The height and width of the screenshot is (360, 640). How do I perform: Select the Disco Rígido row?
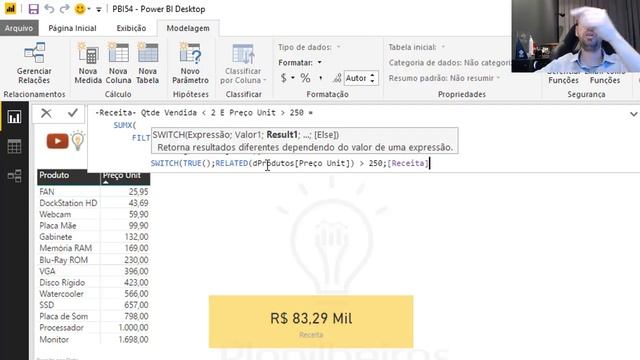tap(93, 282)
